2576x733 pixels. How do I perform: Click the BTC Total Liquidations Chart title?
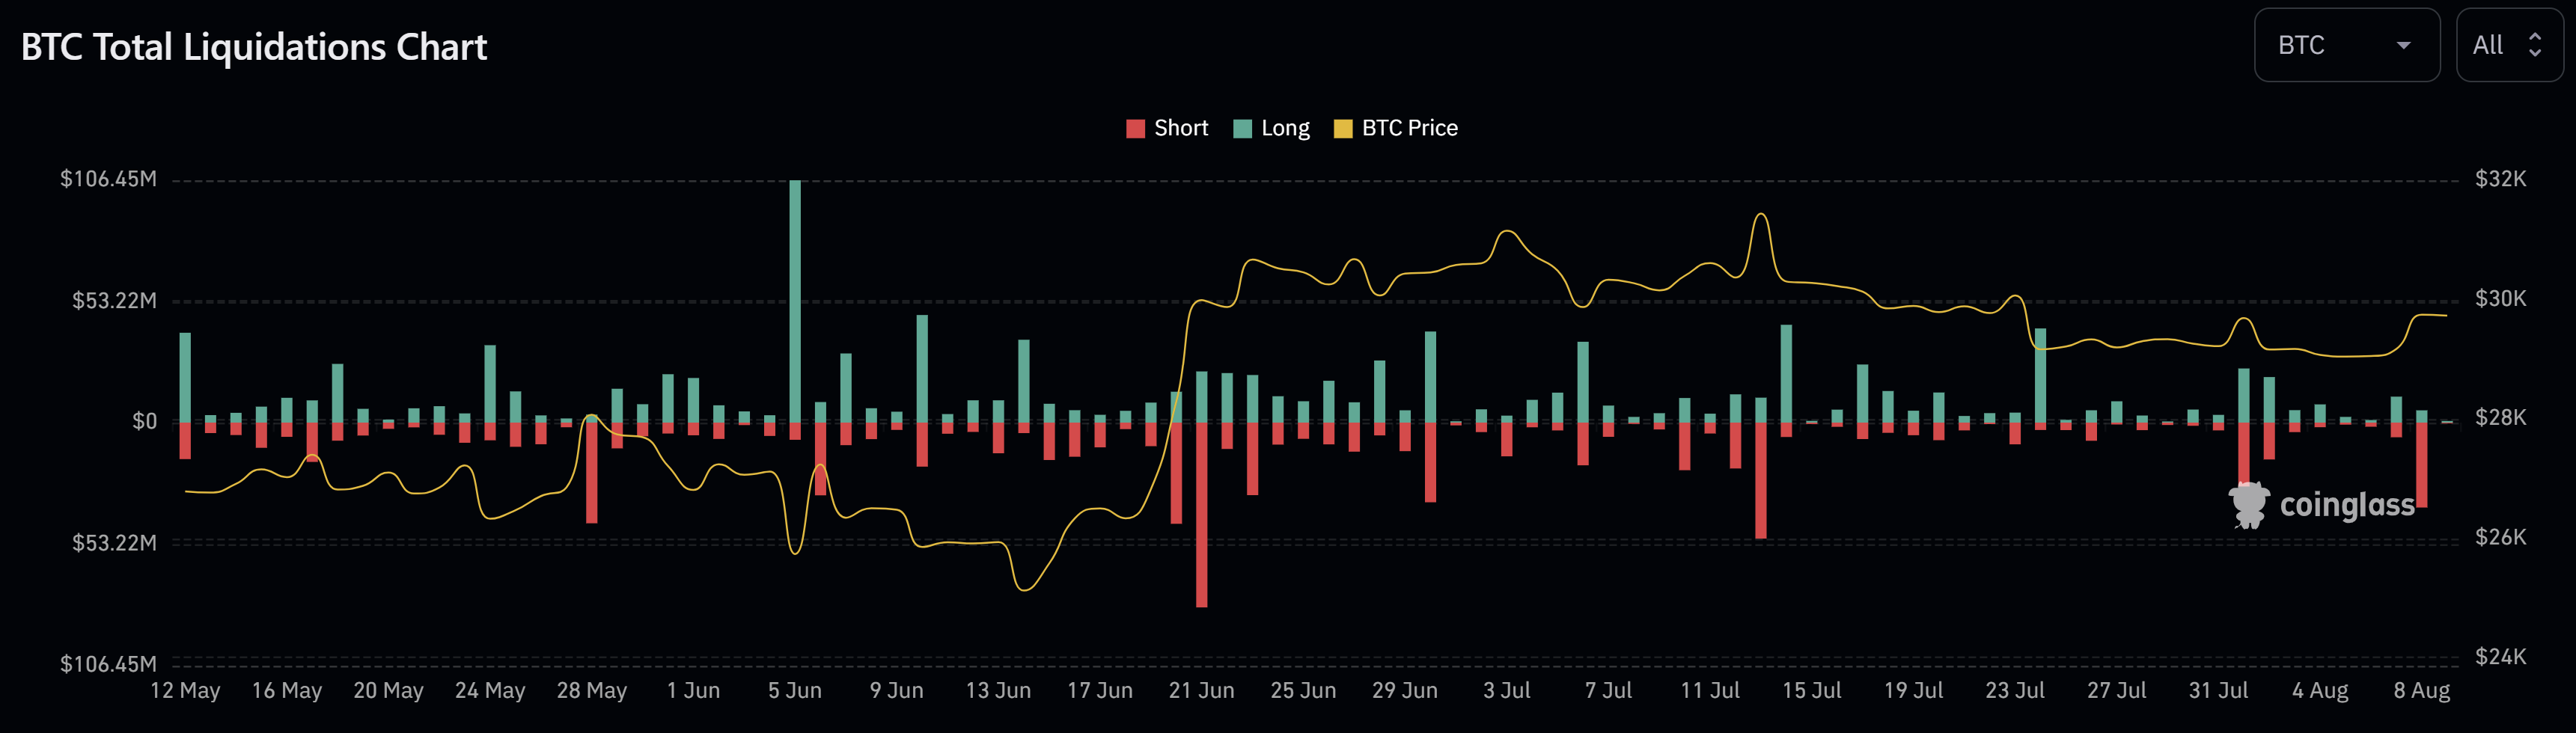[254, 46]
